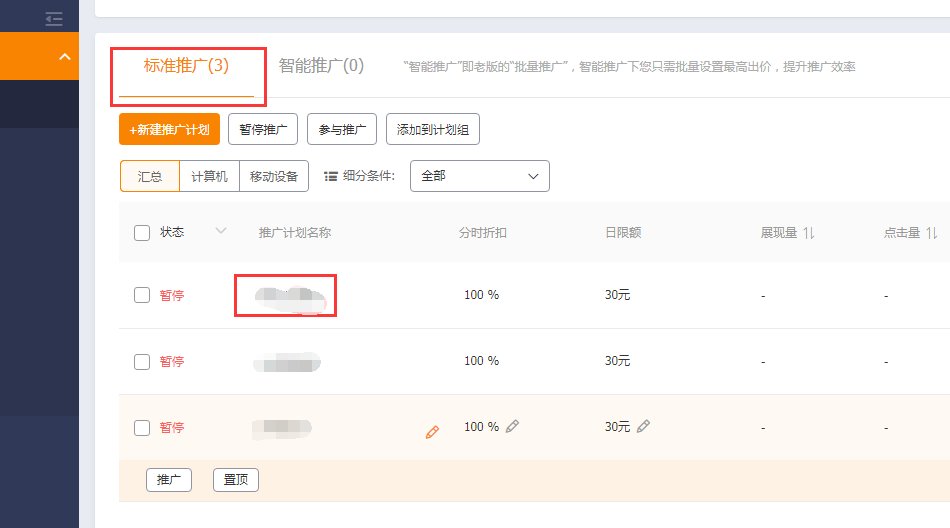Check the first paused plan's checkbox
Viewport: 950px width, 528px height.
(x=142, y=295)
